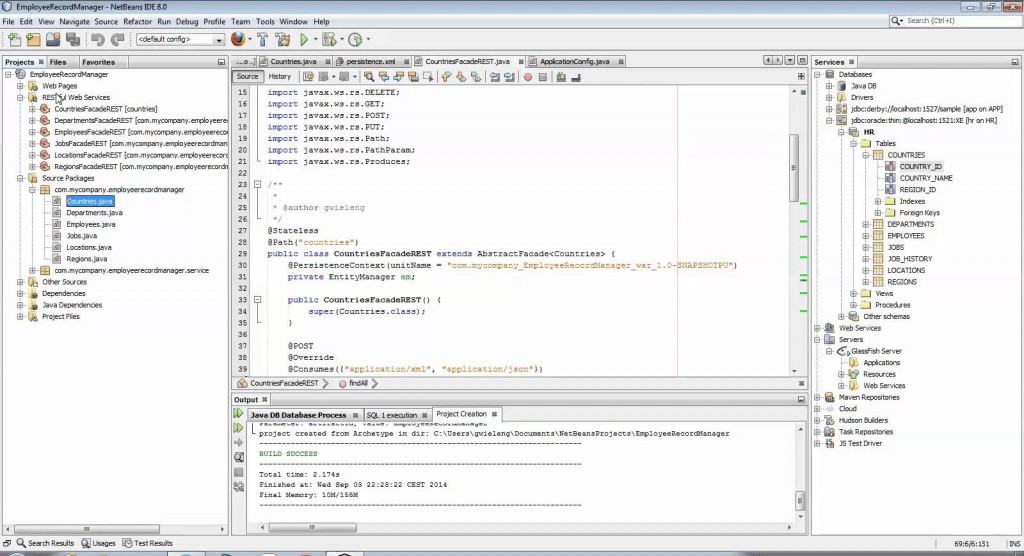Open project in Firefox browser icon
The height and width of the screenshot is (556, 1024).
(238, 40)
